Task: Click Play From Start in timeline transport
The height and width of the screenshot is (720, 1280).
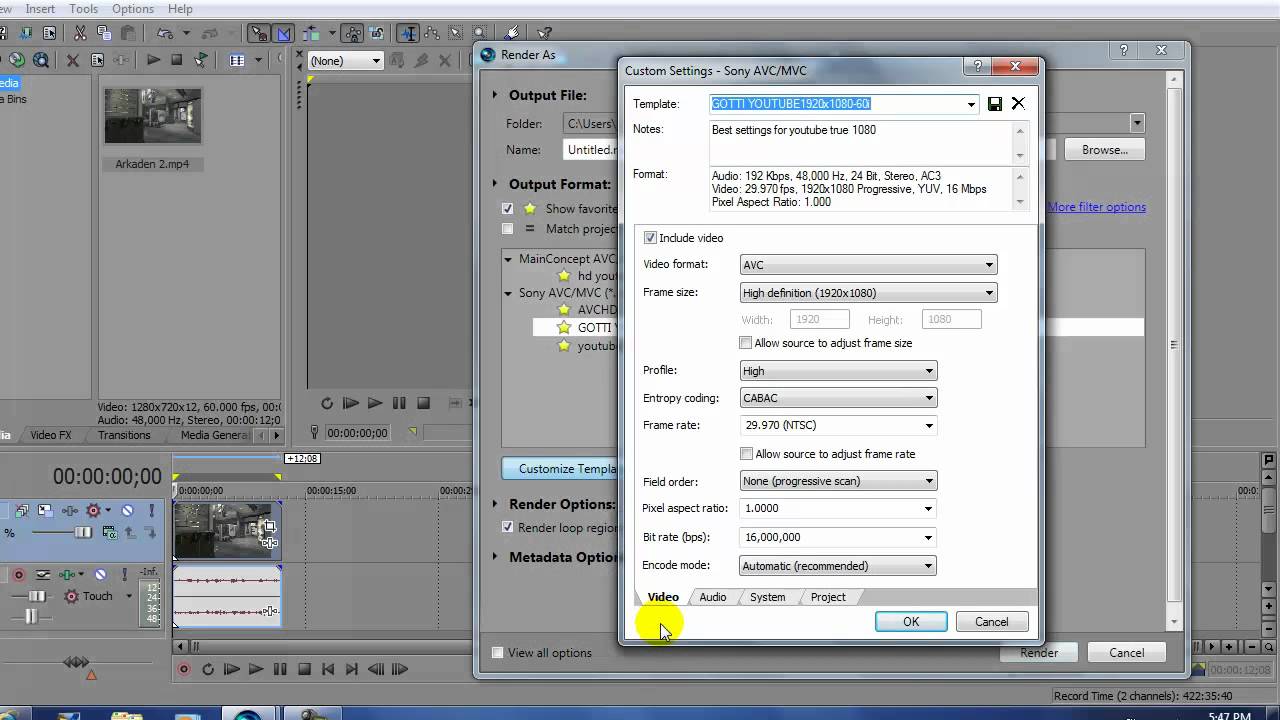Action: pyautogui.click(x=232, y=670)
